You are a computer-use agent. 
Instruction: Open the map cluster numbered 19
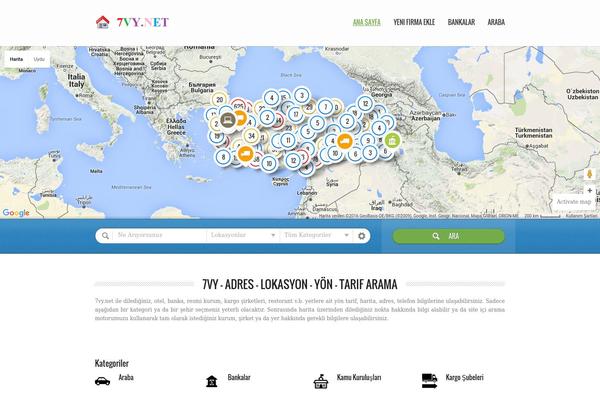217,136
